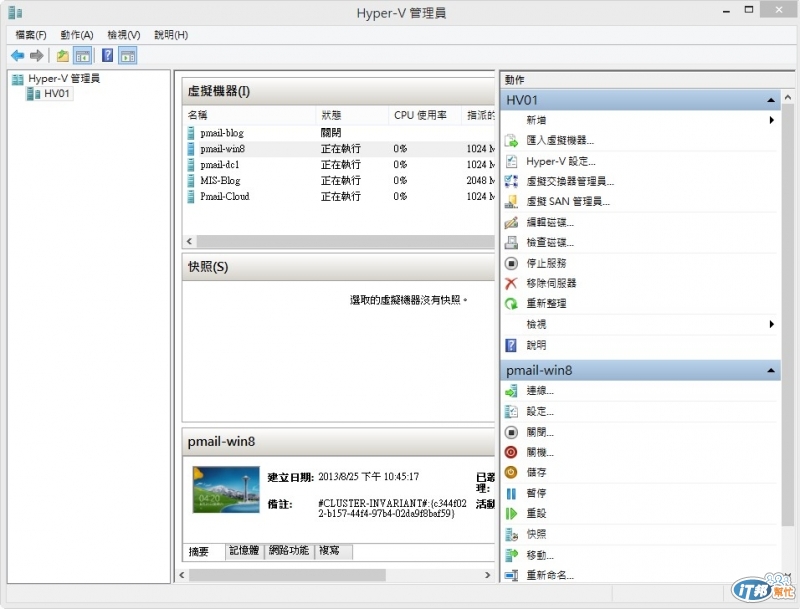
Task: Click the bottom details scrollbar left arrow
Action: (182, 575)
